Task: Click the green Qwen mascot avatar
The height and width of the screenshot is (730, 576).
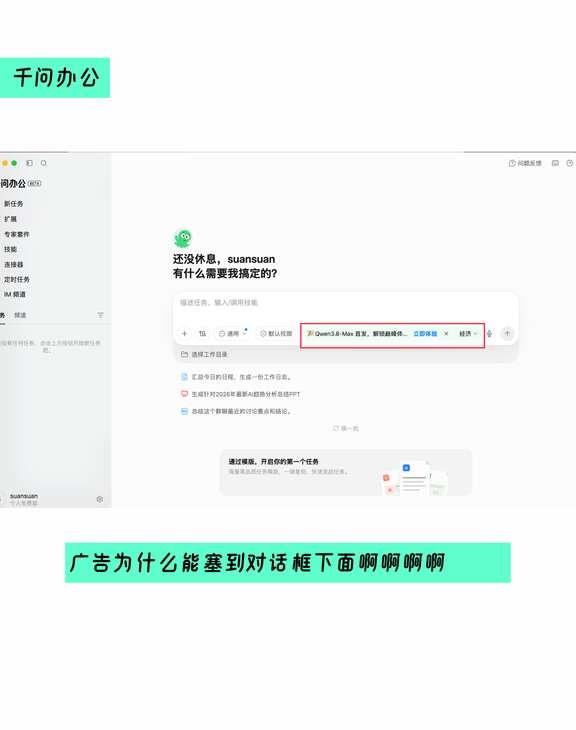Action: 183,238
